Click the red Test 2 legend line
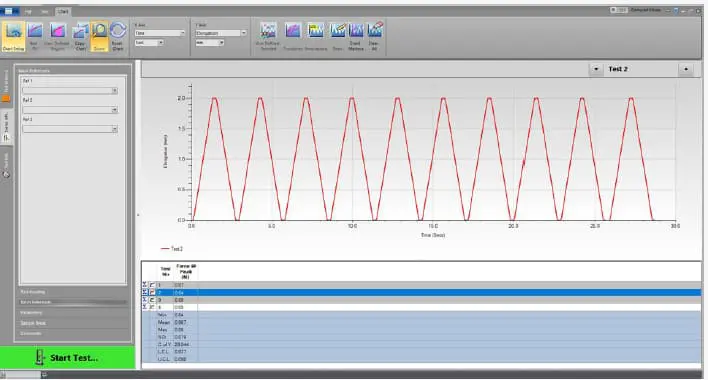The width and height of the screenshot is (708, 380). (x=165, y=249)
